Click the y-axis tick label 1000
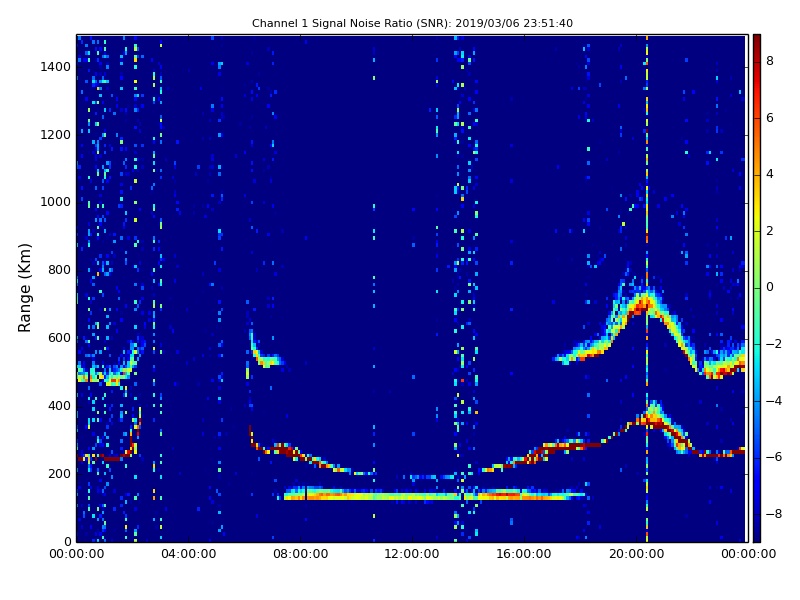Viewport: 800px width, 600px height. (x=56, y=202)
